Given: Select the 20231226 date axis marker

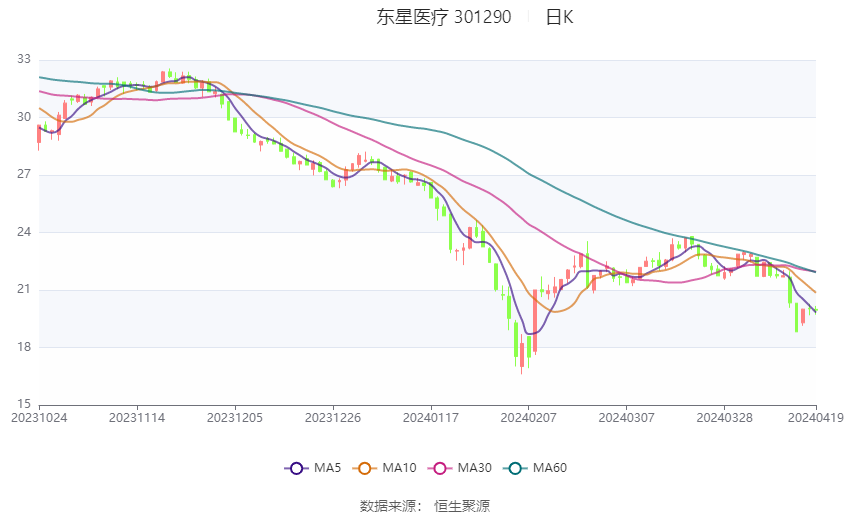Looking at the screenshot, I should coord(333,418).
